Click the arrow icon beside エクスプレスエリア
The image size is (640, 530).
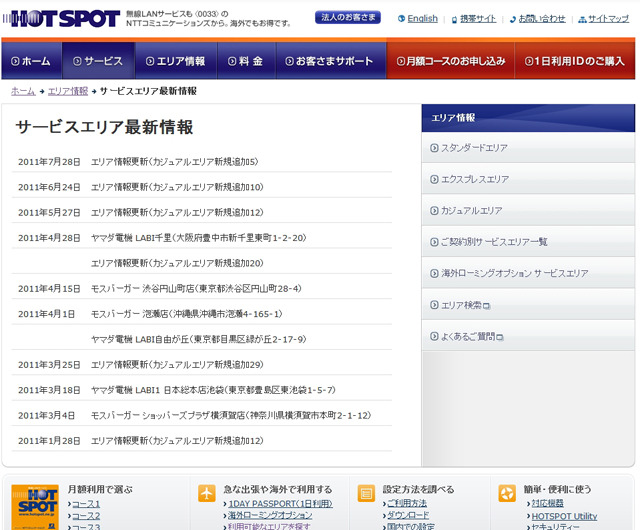[x=434, y=179]
